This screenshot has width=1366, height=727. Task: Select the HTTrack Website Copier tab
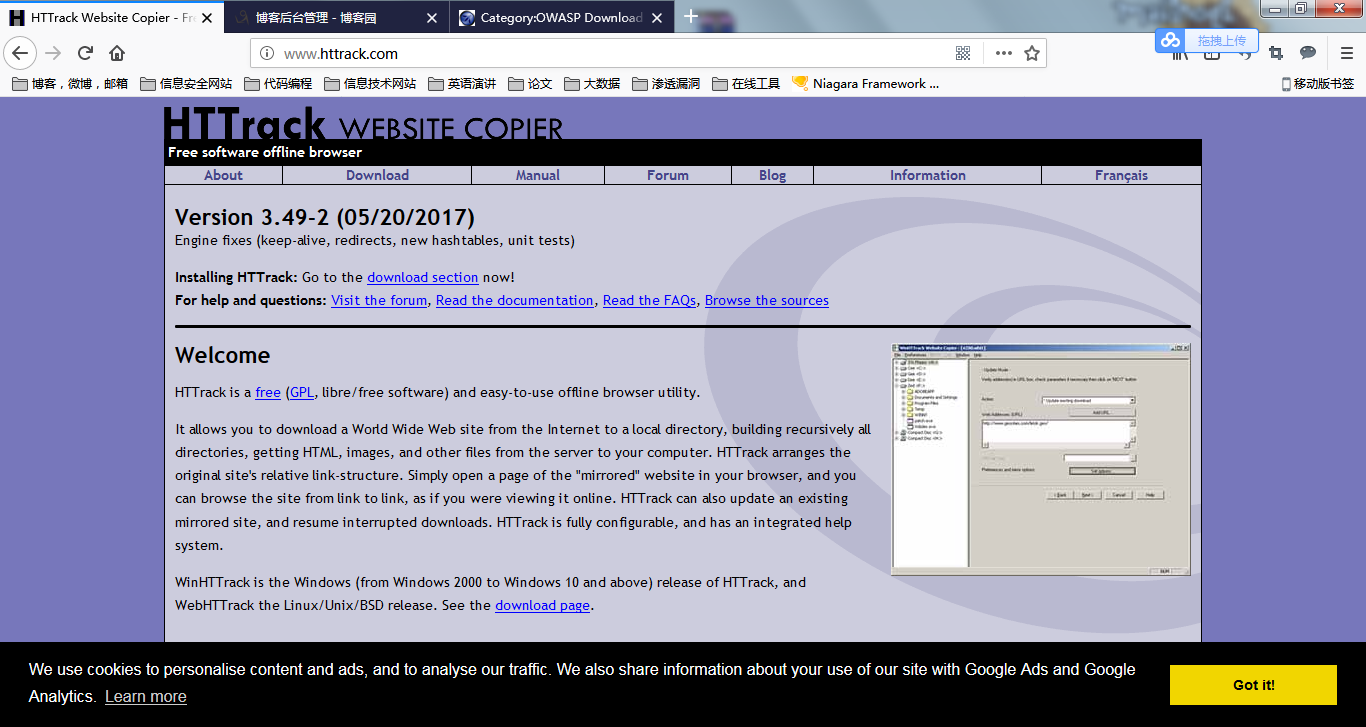(x=112, y=18)
